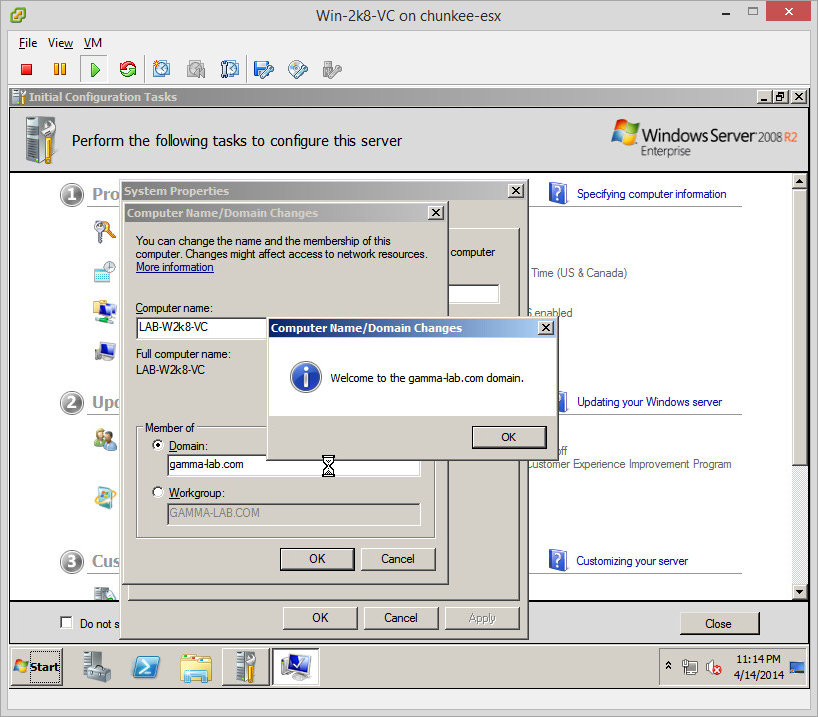Click the red Power Off VM button
The image size is (818, 717).
coord(27,69)
